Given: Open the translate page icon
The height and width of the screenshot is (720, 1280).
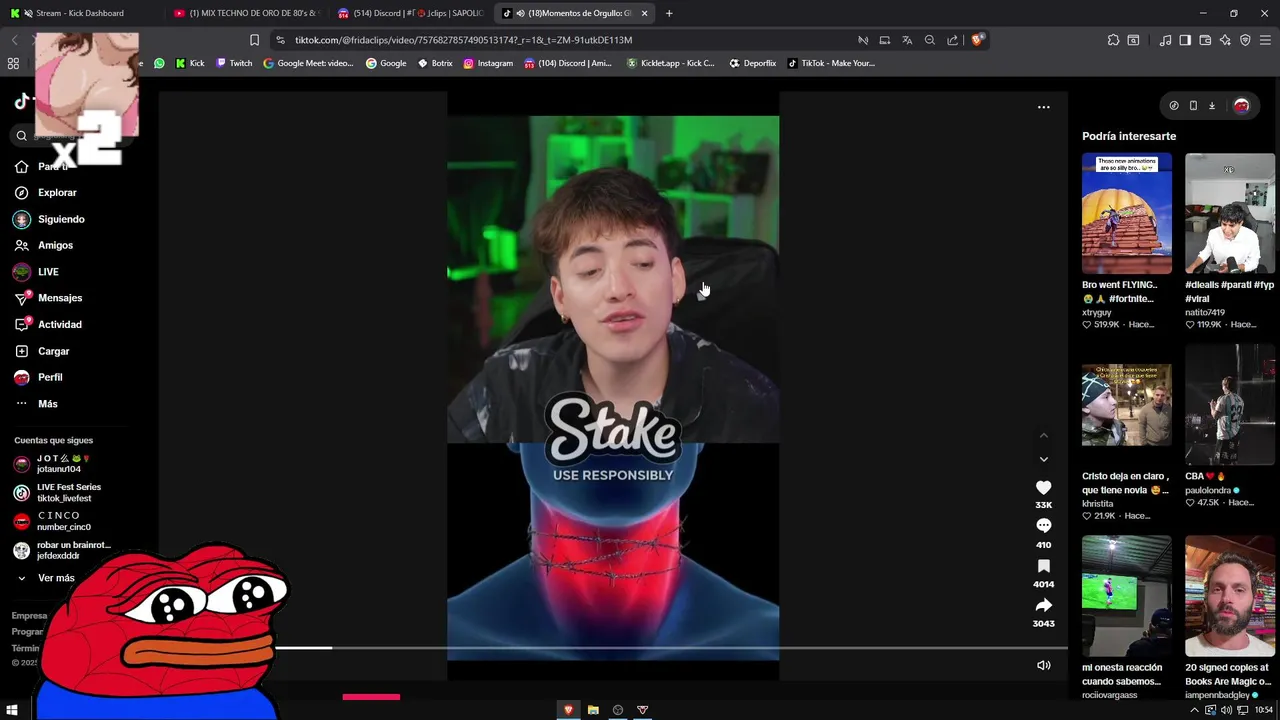Looking at the screenshot, I should (907, 40).
